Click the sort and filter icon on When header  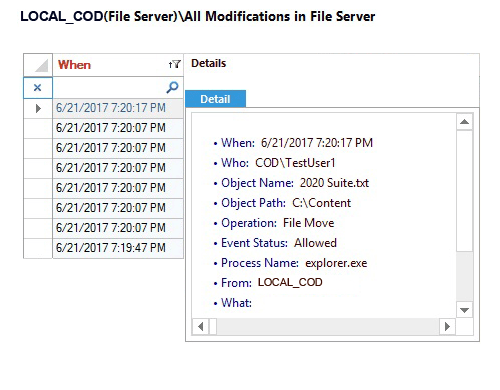[174, 64]
